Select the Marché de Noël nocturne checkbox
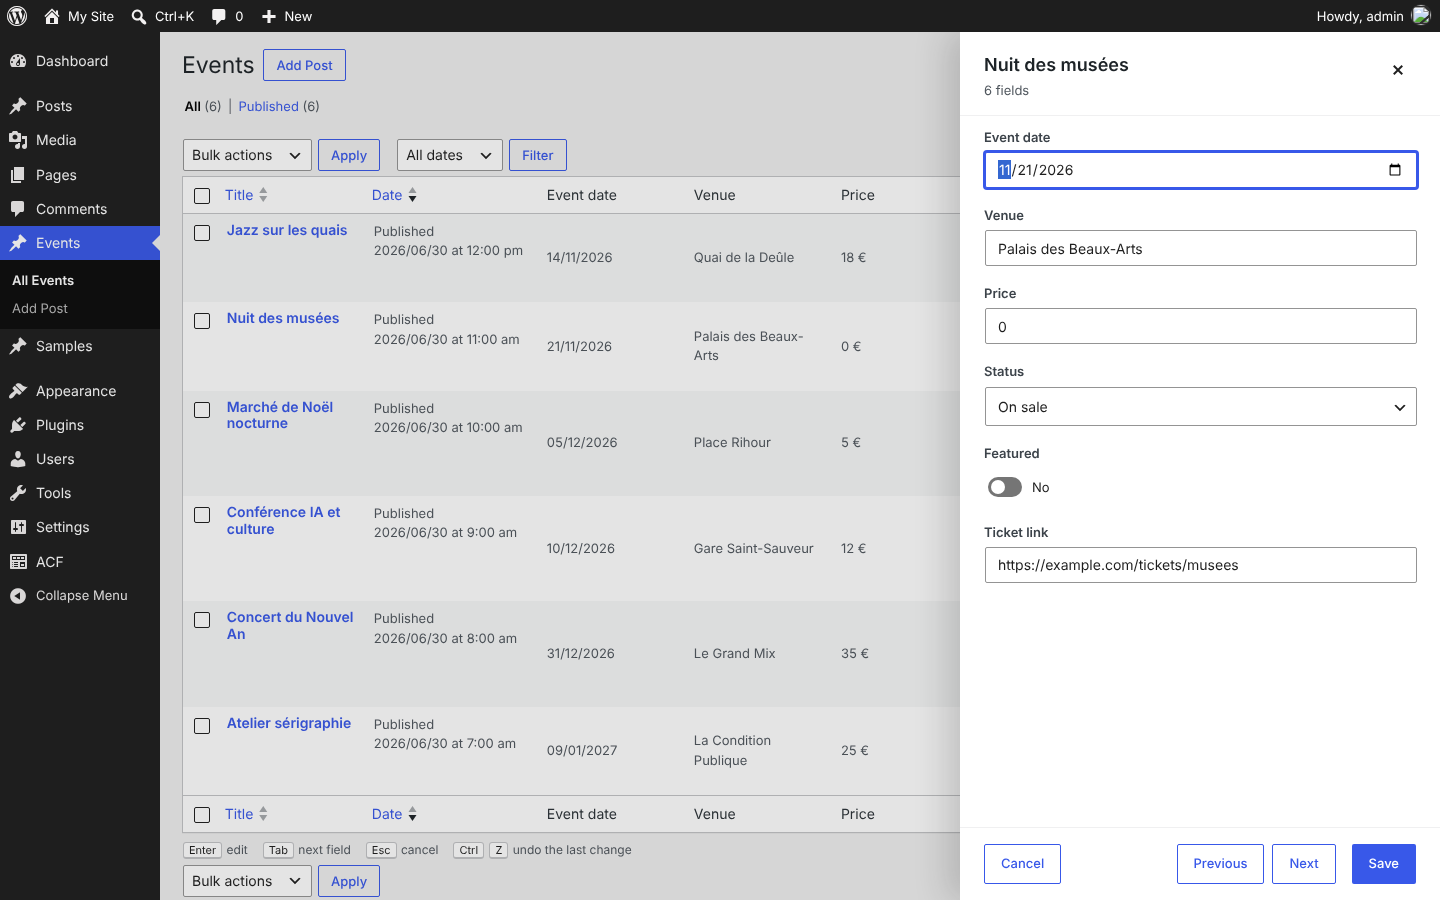Image resolution: width=1440 pixels, height=900 pixels. pyautogui.click(x=202, y=410)
